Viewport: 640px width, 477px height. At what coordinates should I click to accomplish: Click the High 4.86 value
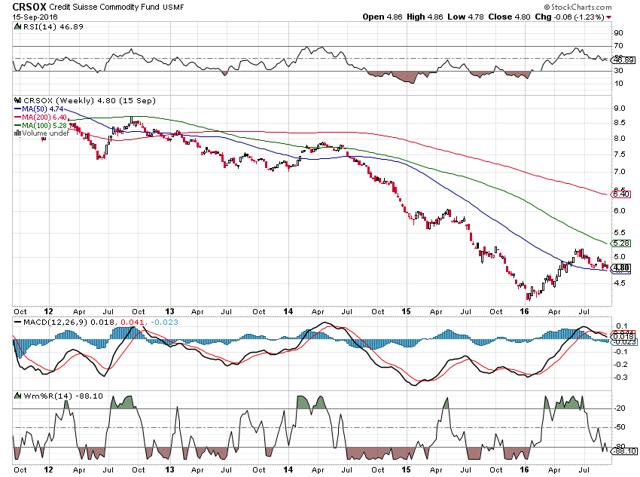coord(425,17)
